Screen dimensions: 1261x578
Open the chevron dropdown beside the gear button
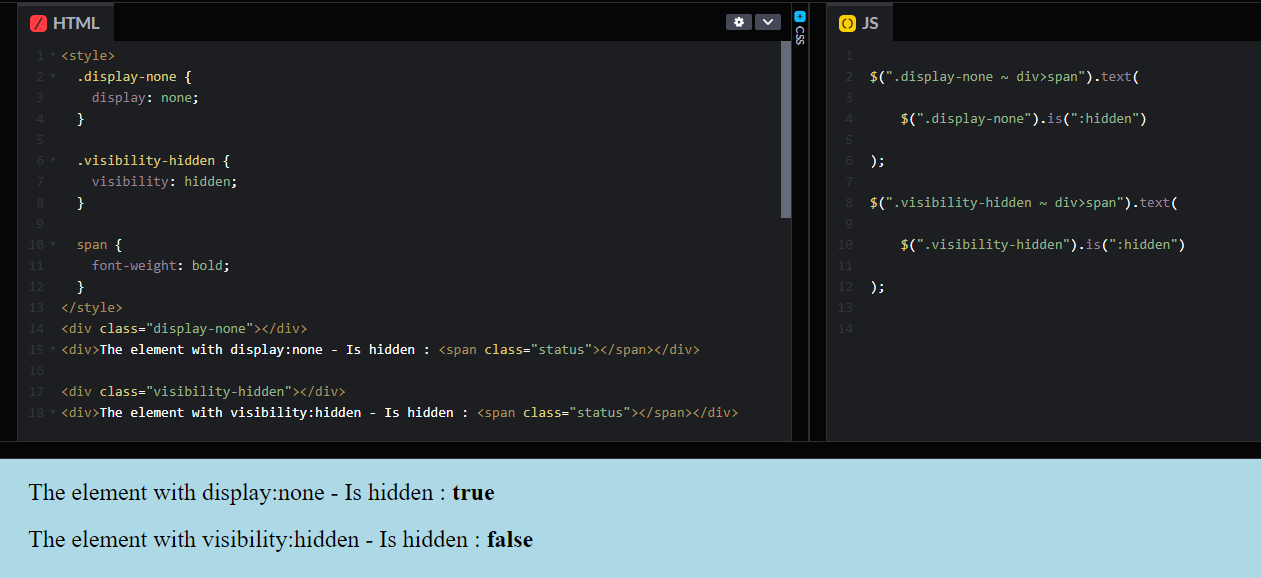pos(768,21)
